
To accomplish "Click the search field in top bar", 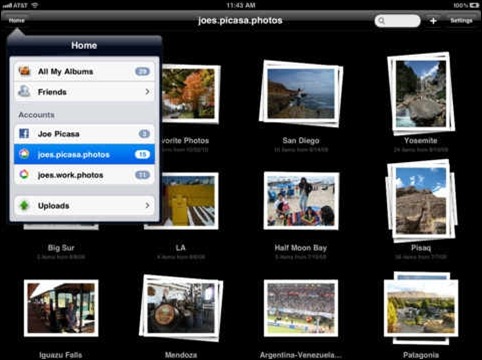I will (x=397, y=21).
